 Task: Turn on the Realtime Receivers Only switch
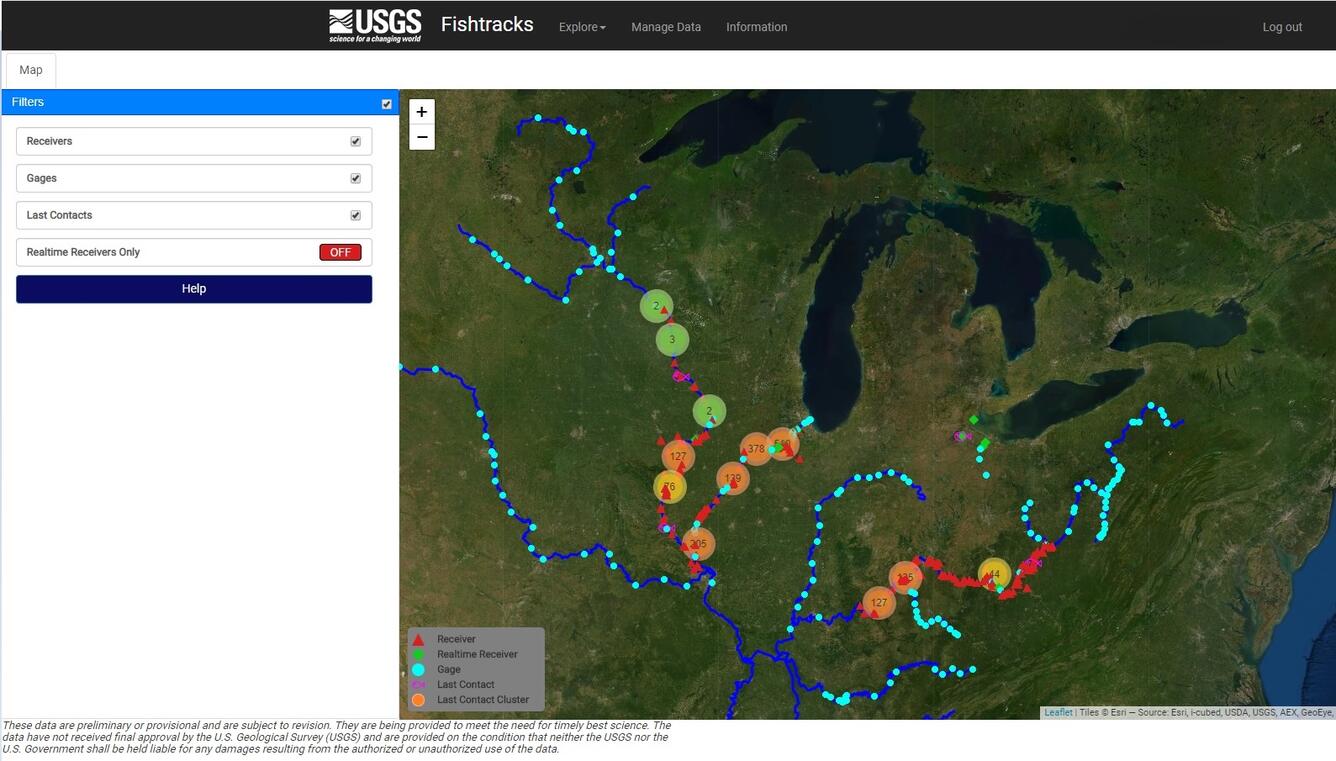340,252
